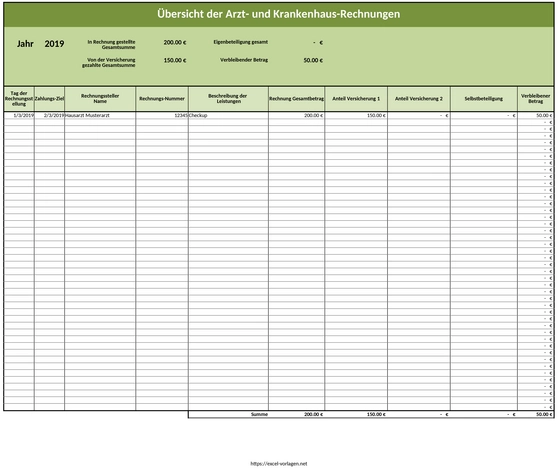Select the 'Anteil Versicherung 2' column header

tap(419, 99)
